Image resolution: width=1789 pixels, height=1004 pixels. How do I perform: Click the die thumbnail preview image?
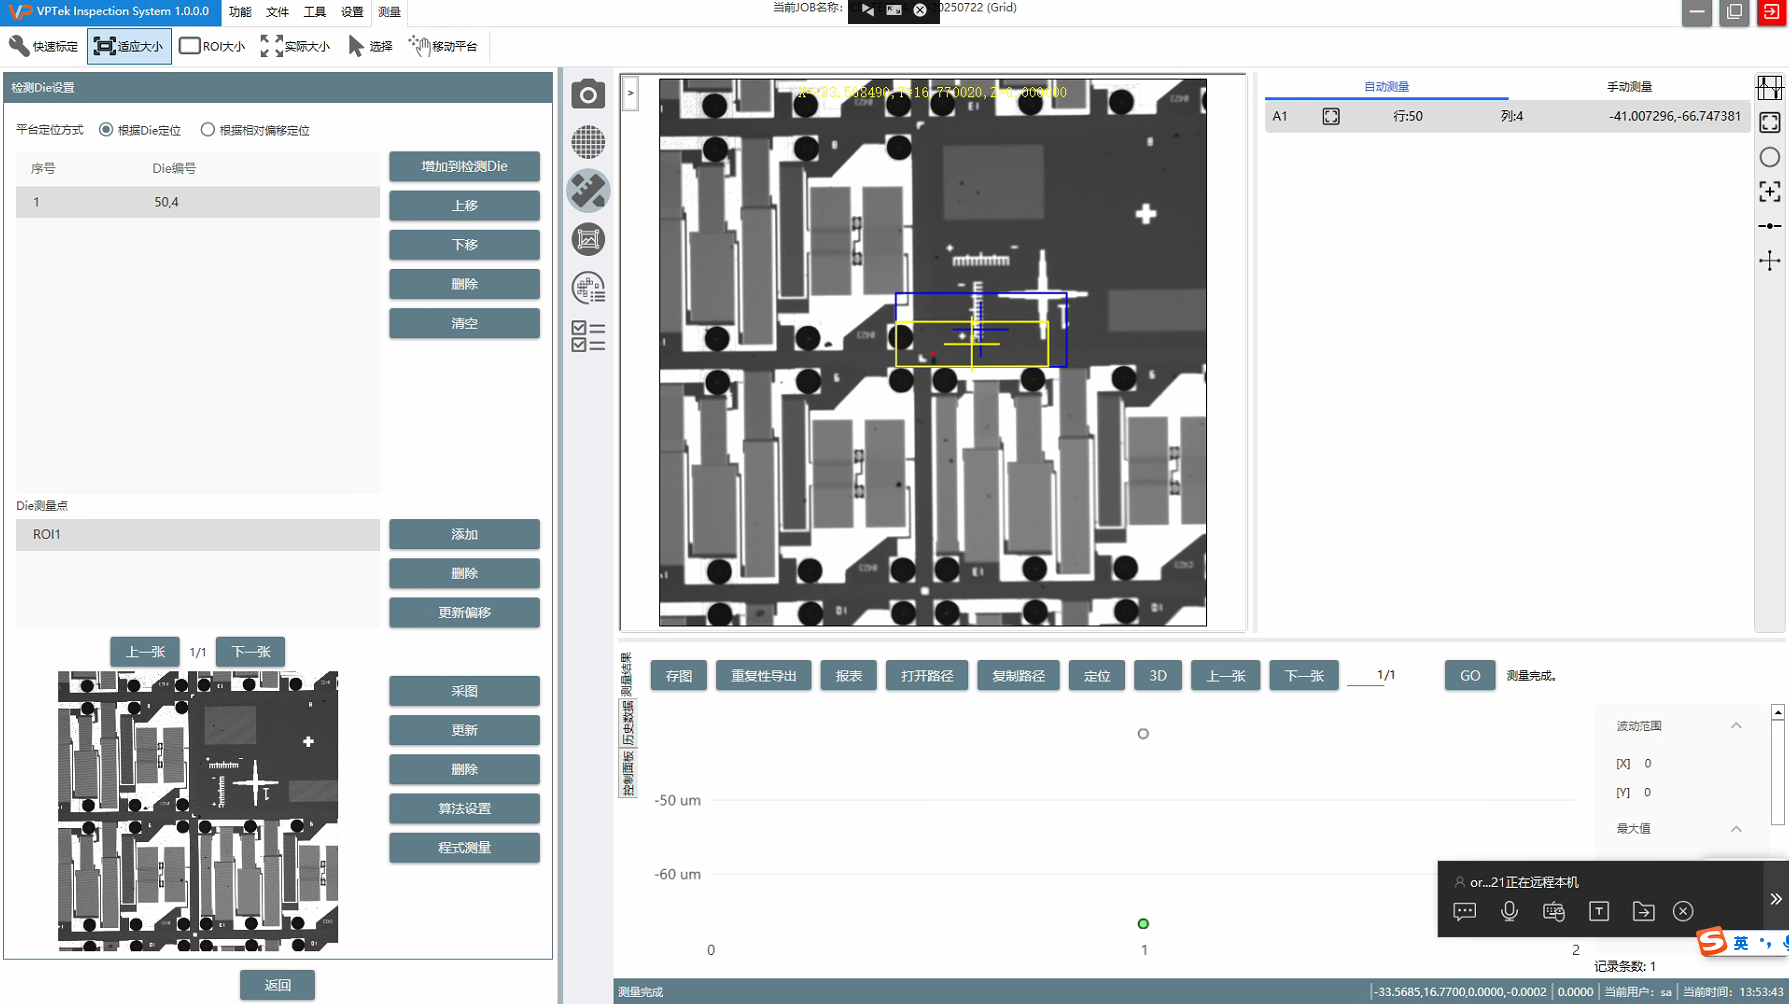coord(198,810)
